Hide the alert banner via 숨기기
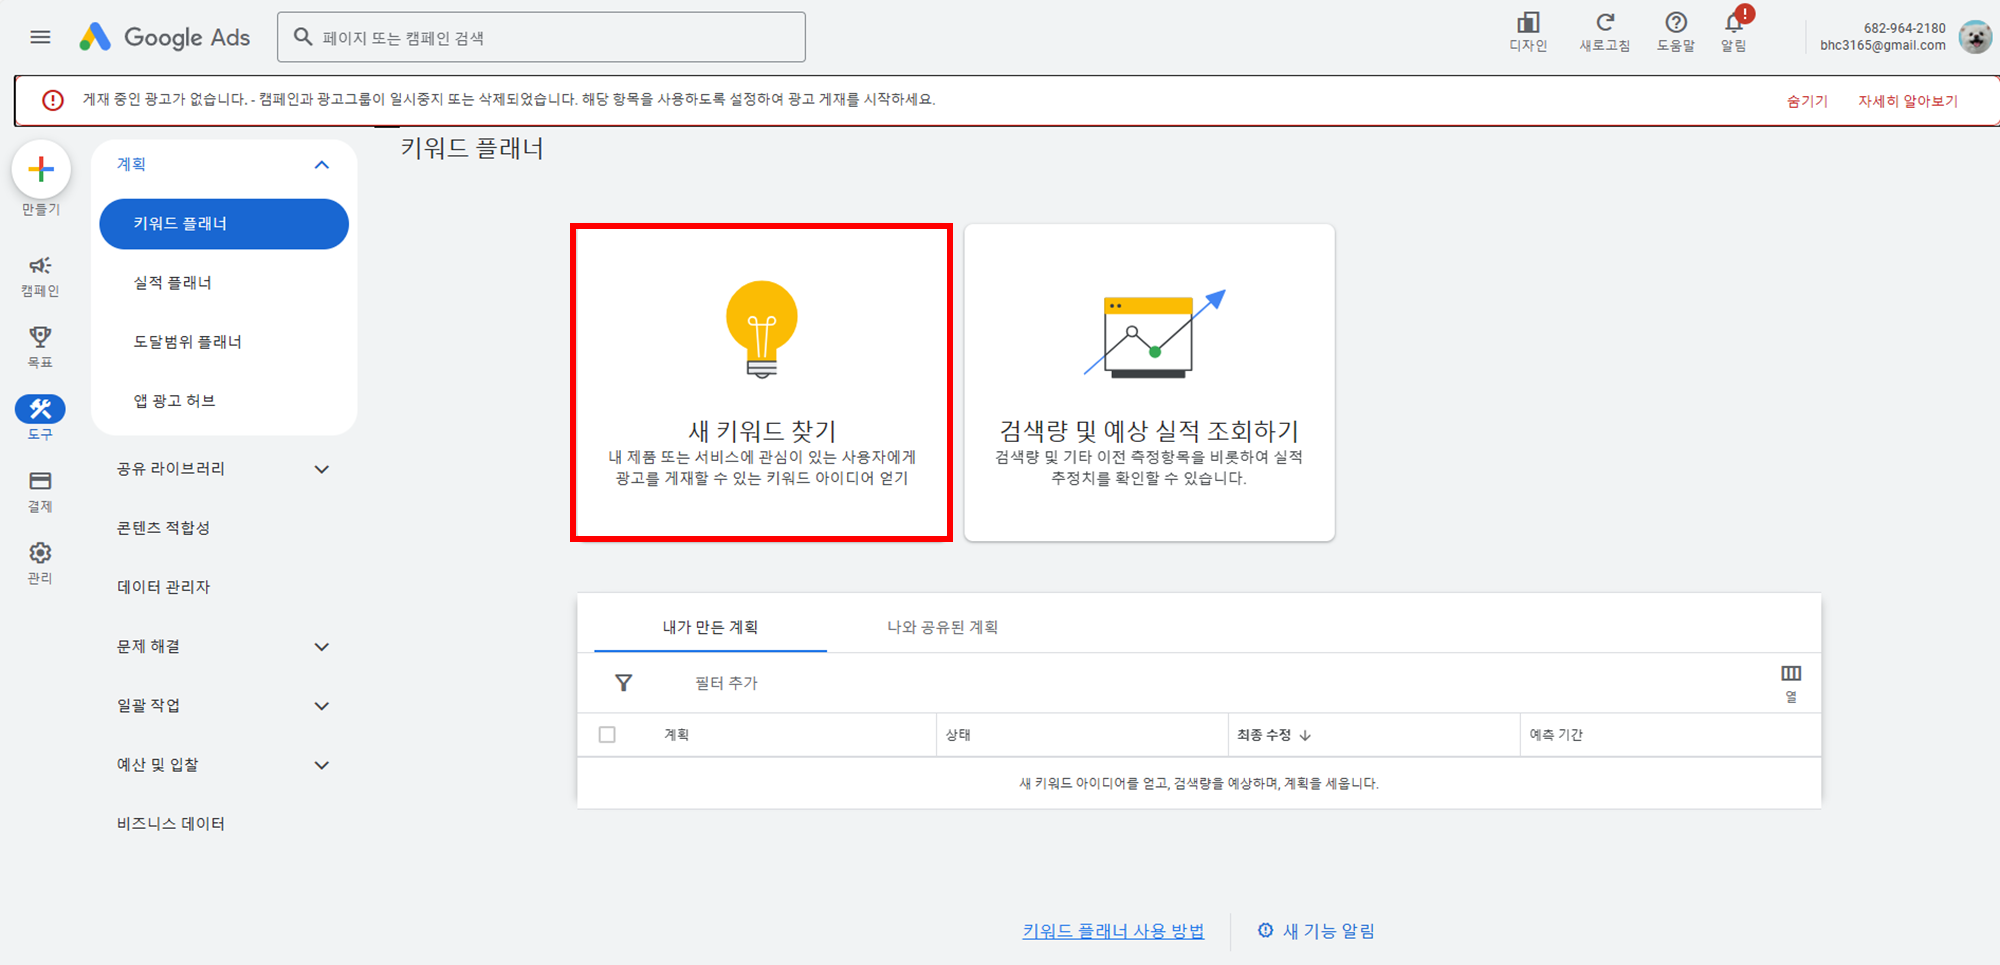The height and width of the screenshot is (965, 2000). click(1806, 100)
